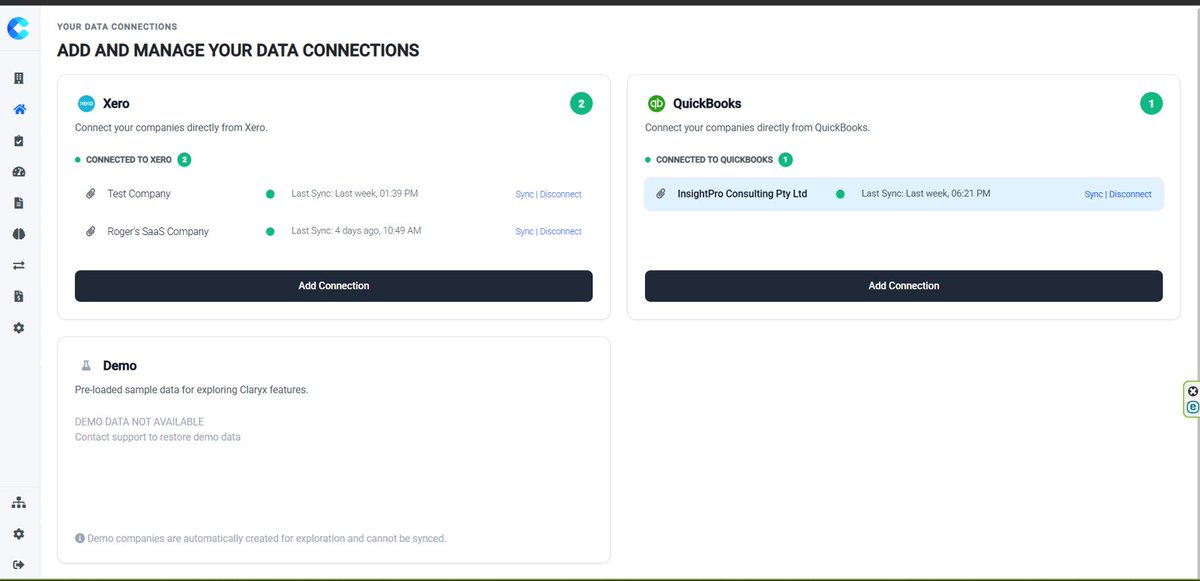Open the document reports sidebar icon
1200x581 pixels.
18,203
